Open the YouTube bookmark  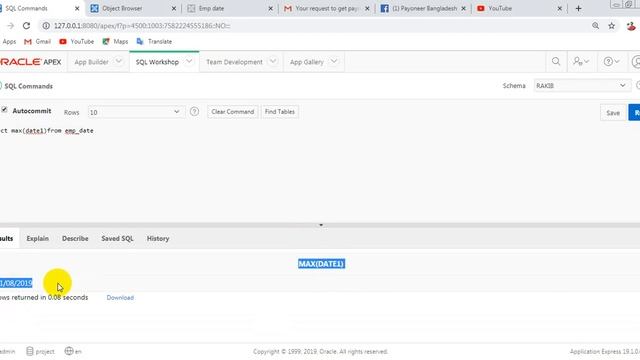(x=76, y=41)
